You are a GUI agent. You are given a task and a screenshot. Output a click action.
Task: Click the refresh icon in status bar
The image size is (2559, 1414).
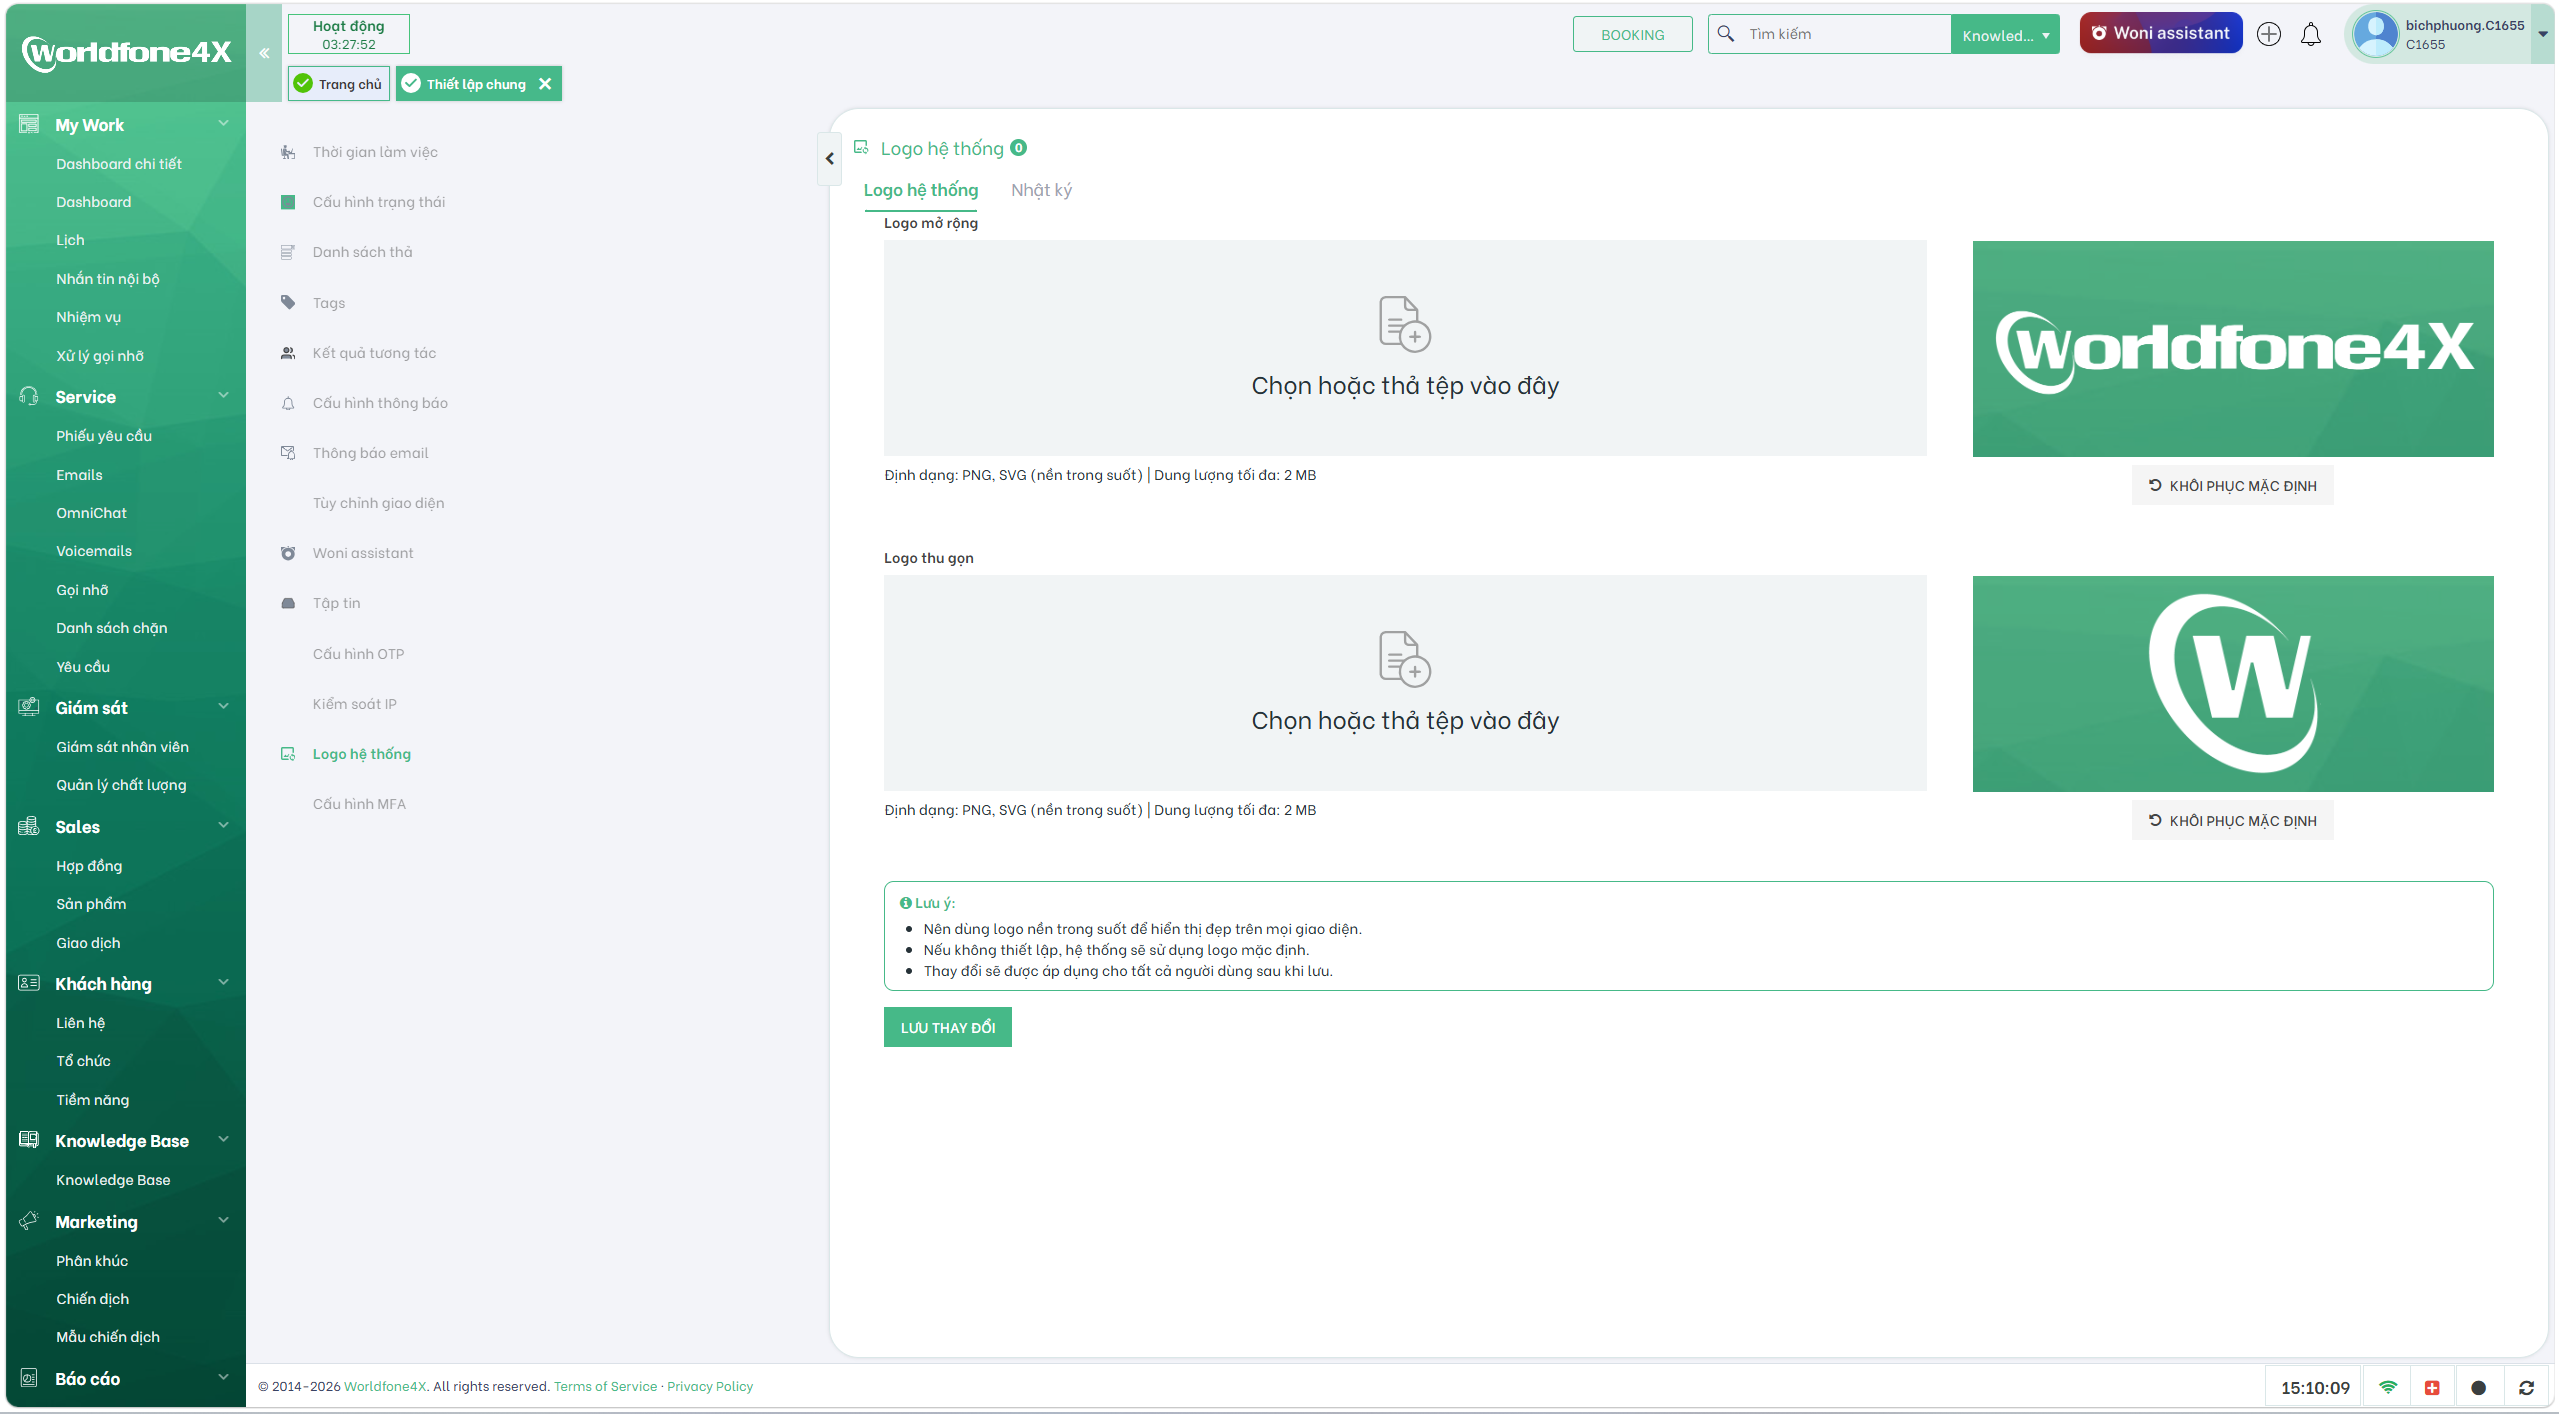click(2526, 1387)
